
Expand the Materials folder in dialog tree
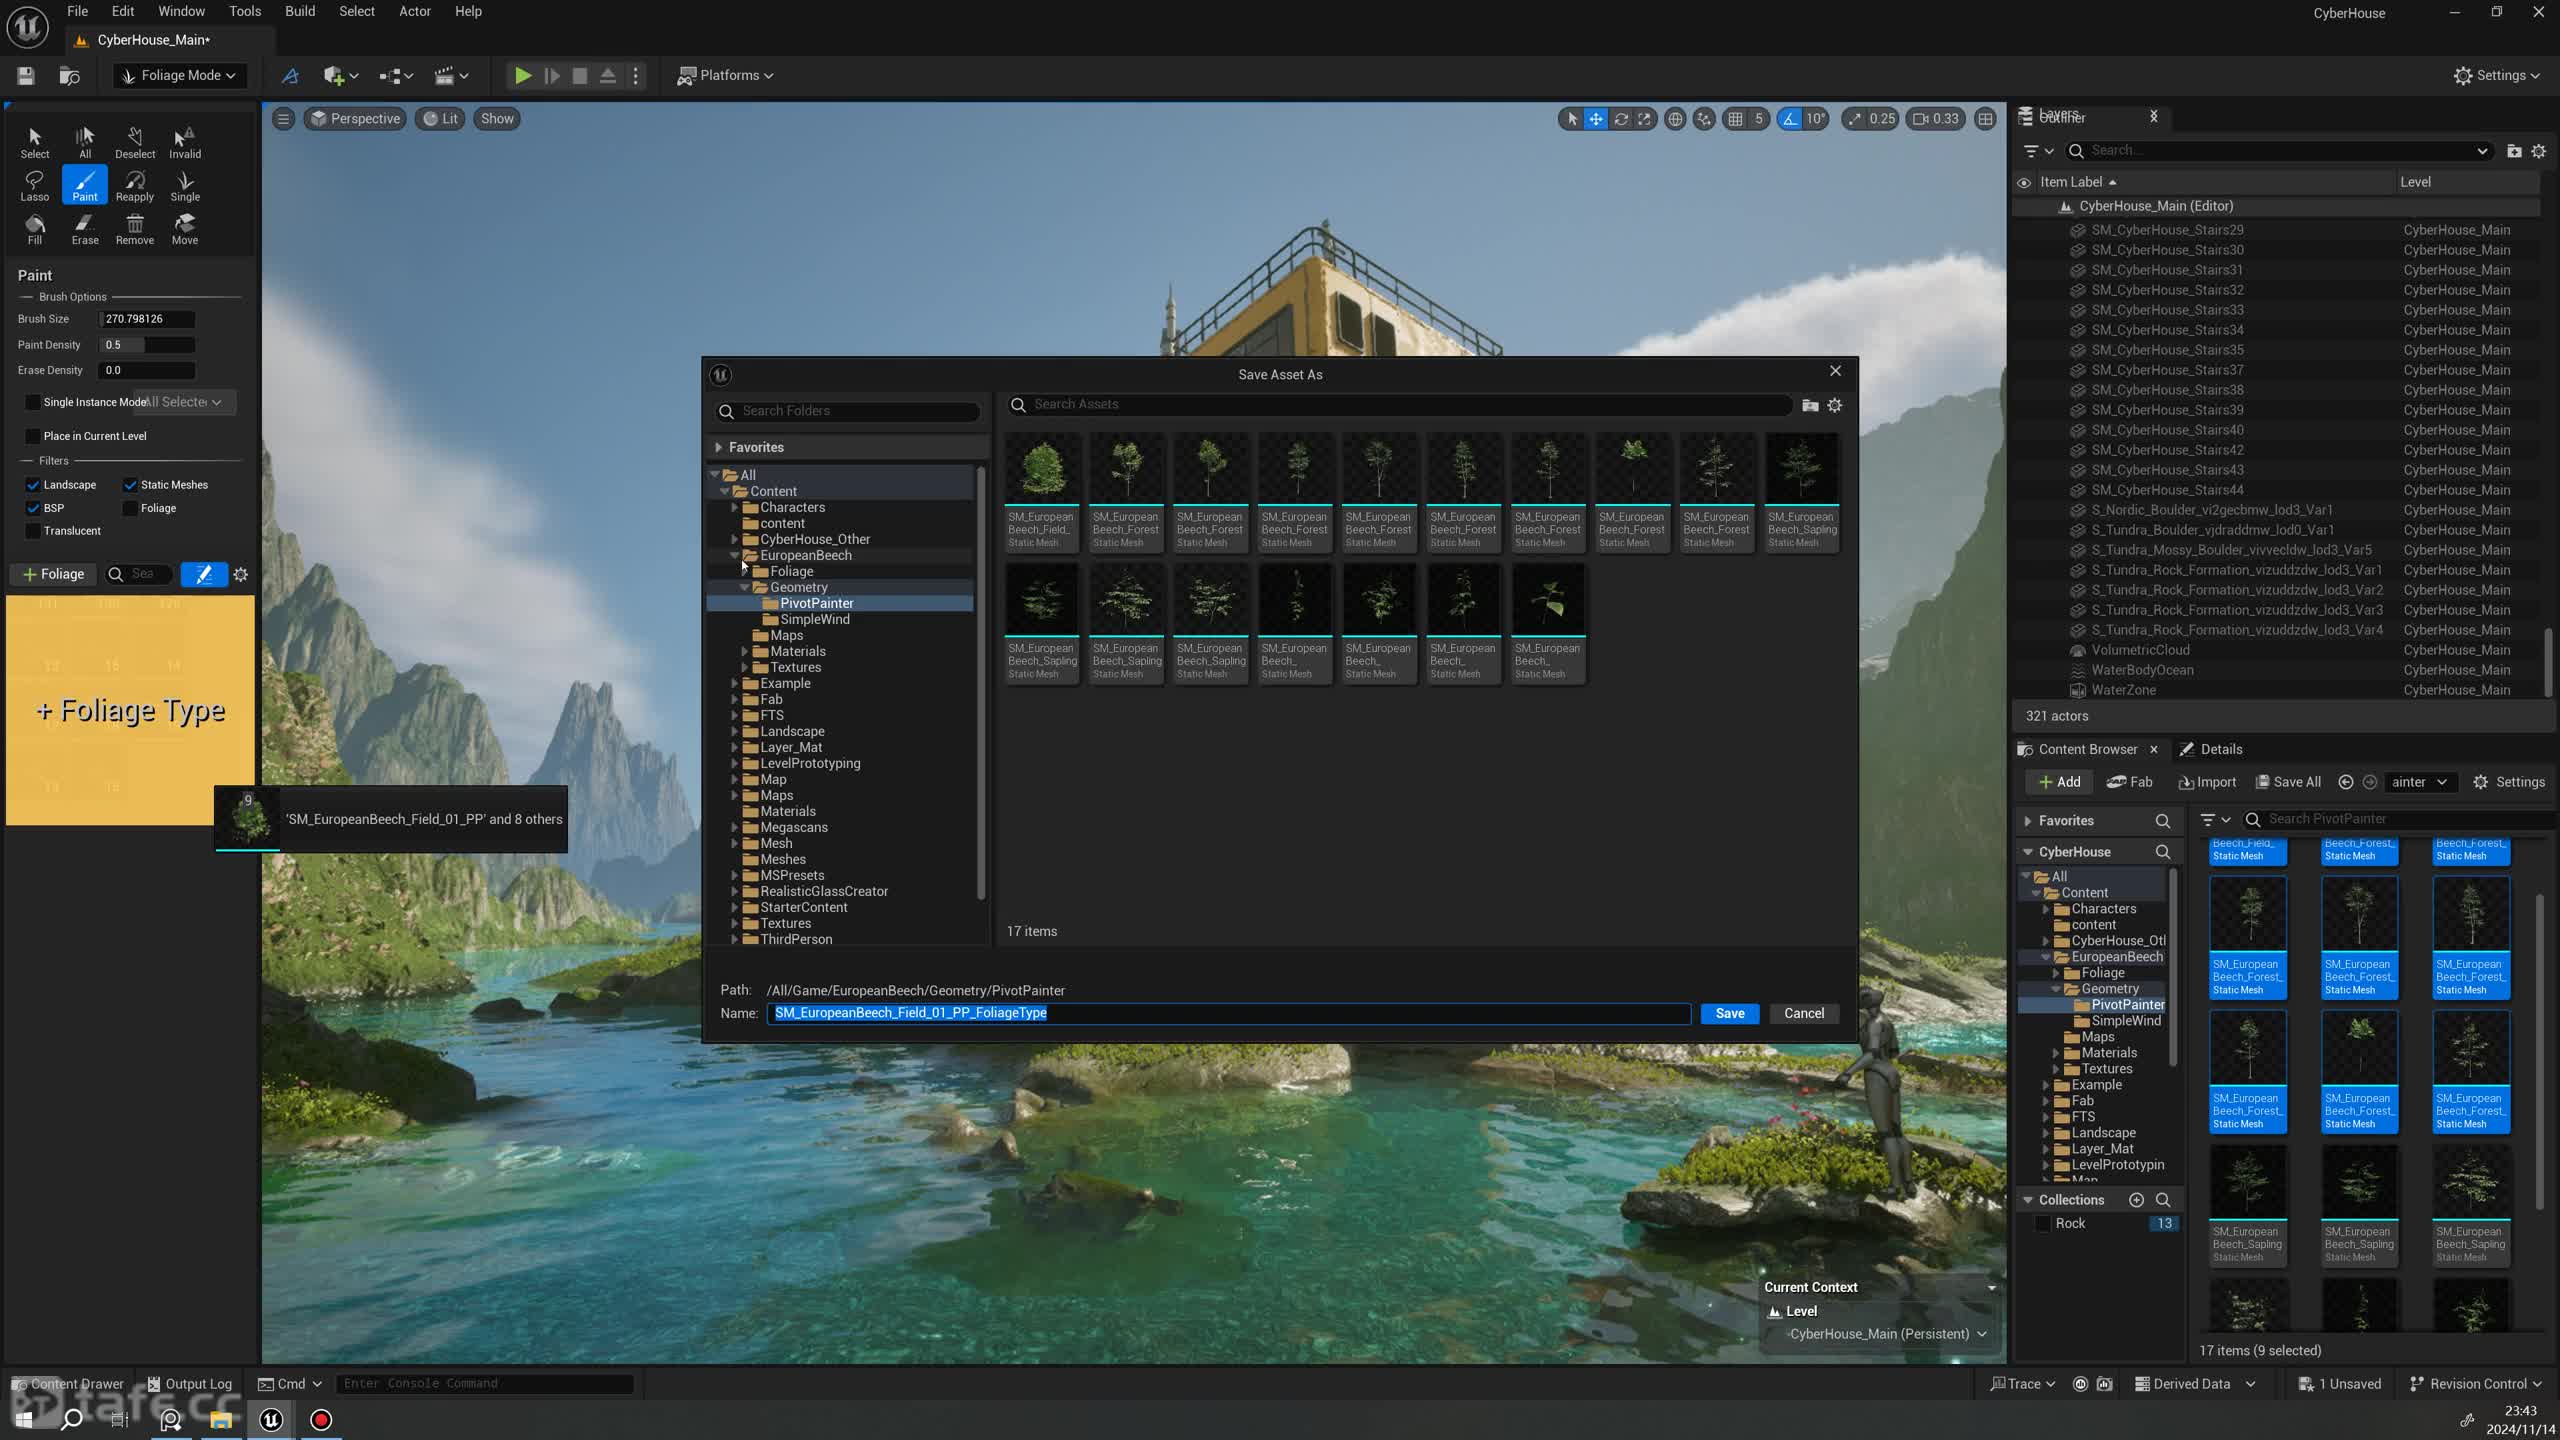745,651
